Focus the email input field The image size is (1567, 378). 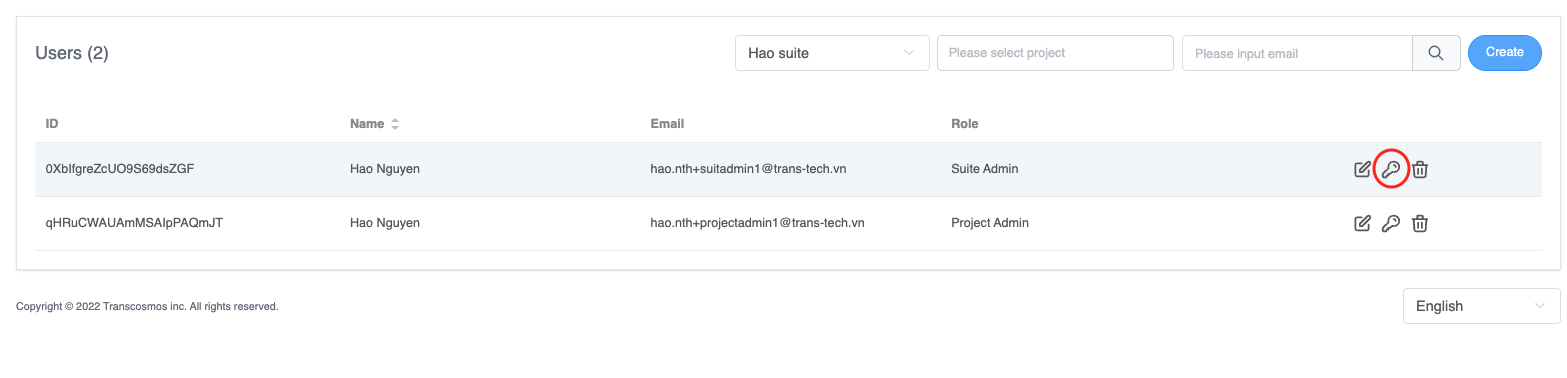pos(1297,53)
